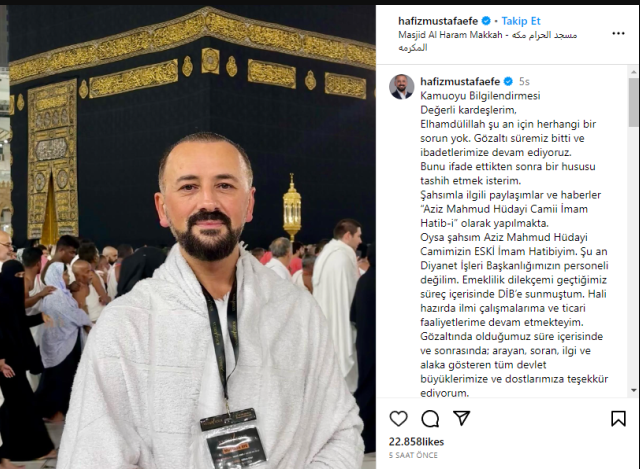Click the scrollbar down arrow in the caption panel
Viewport: 640px width, 469px height.
[633, 391]
